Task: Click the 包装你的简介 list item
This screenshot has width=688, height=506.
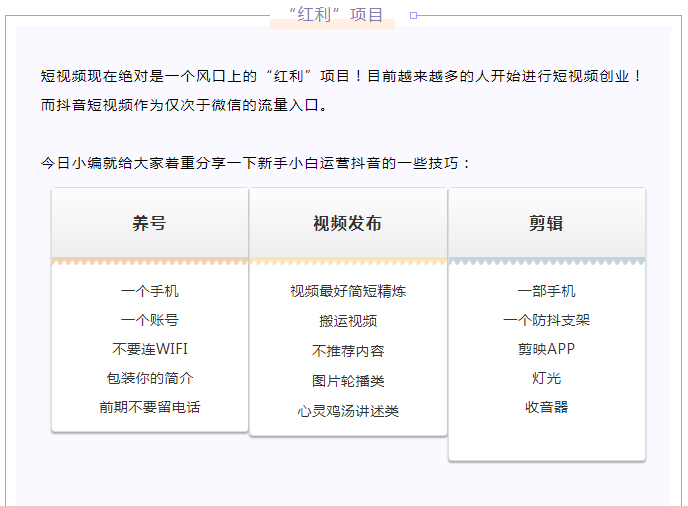Action: point(150,378)
